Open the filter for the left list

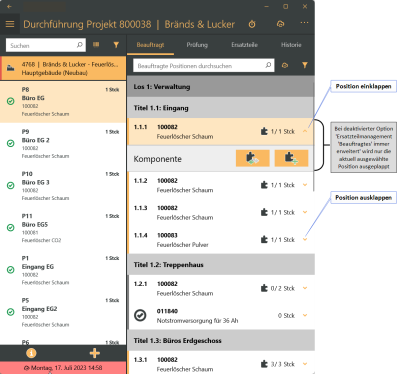click(116, 45)
